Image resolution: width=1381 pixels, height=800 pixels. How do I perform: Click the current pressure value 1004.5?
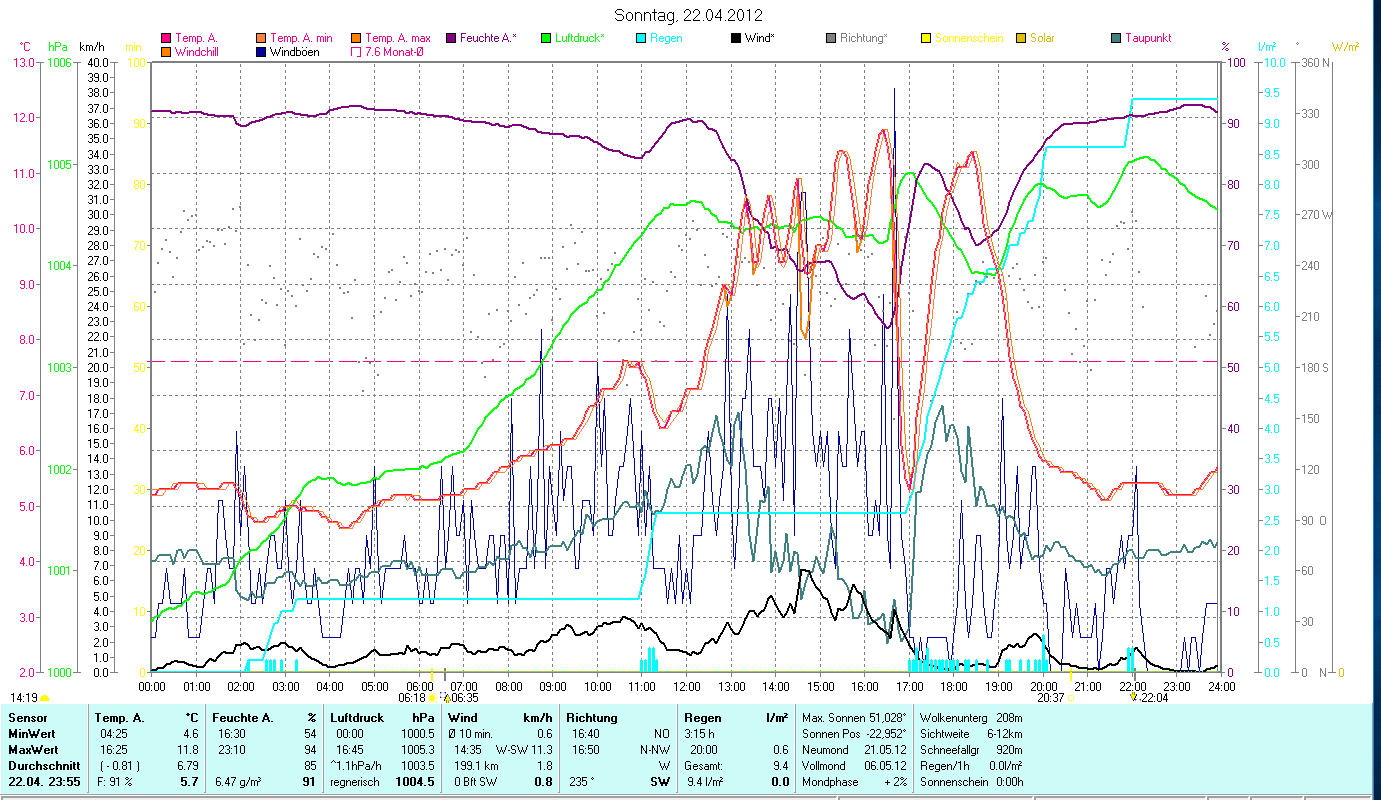pos(415,782)
